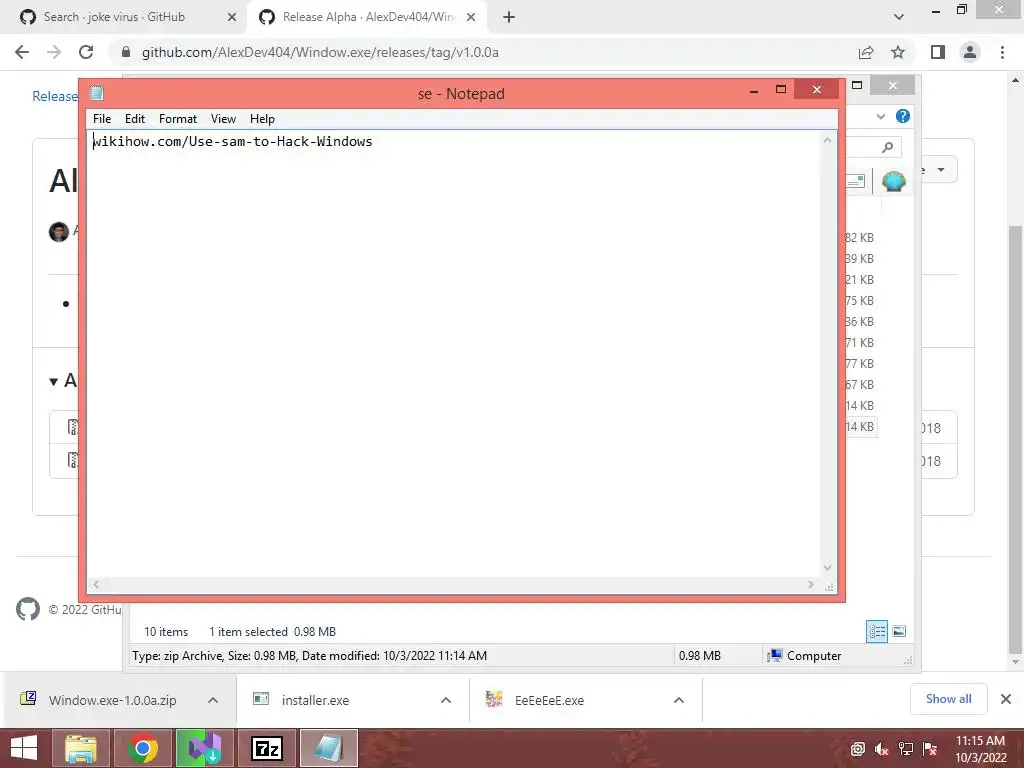Click the author avatar on release page
Screen dimensions: 1024x768
pos(59,231)
